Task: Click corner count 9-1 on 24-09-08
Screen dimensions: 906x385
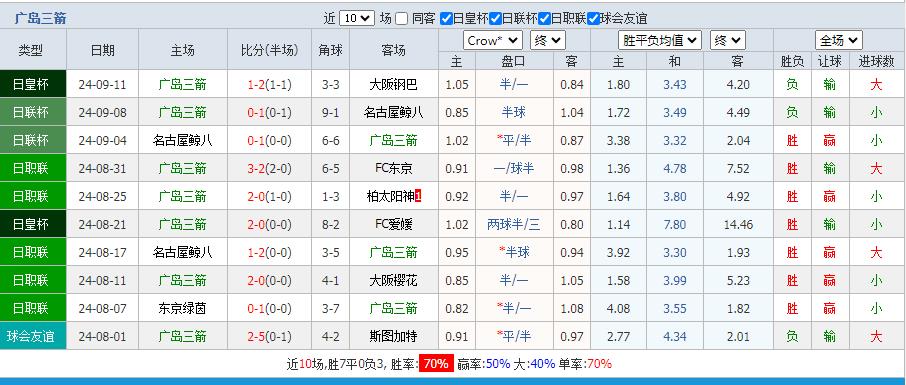Action: [331, 112]
